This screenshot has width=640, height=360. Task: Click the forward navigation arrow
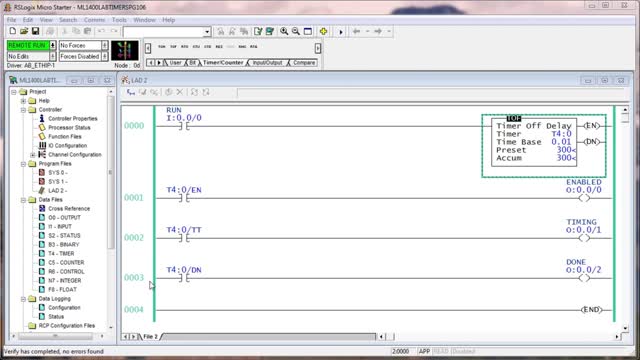pos(378,31)
